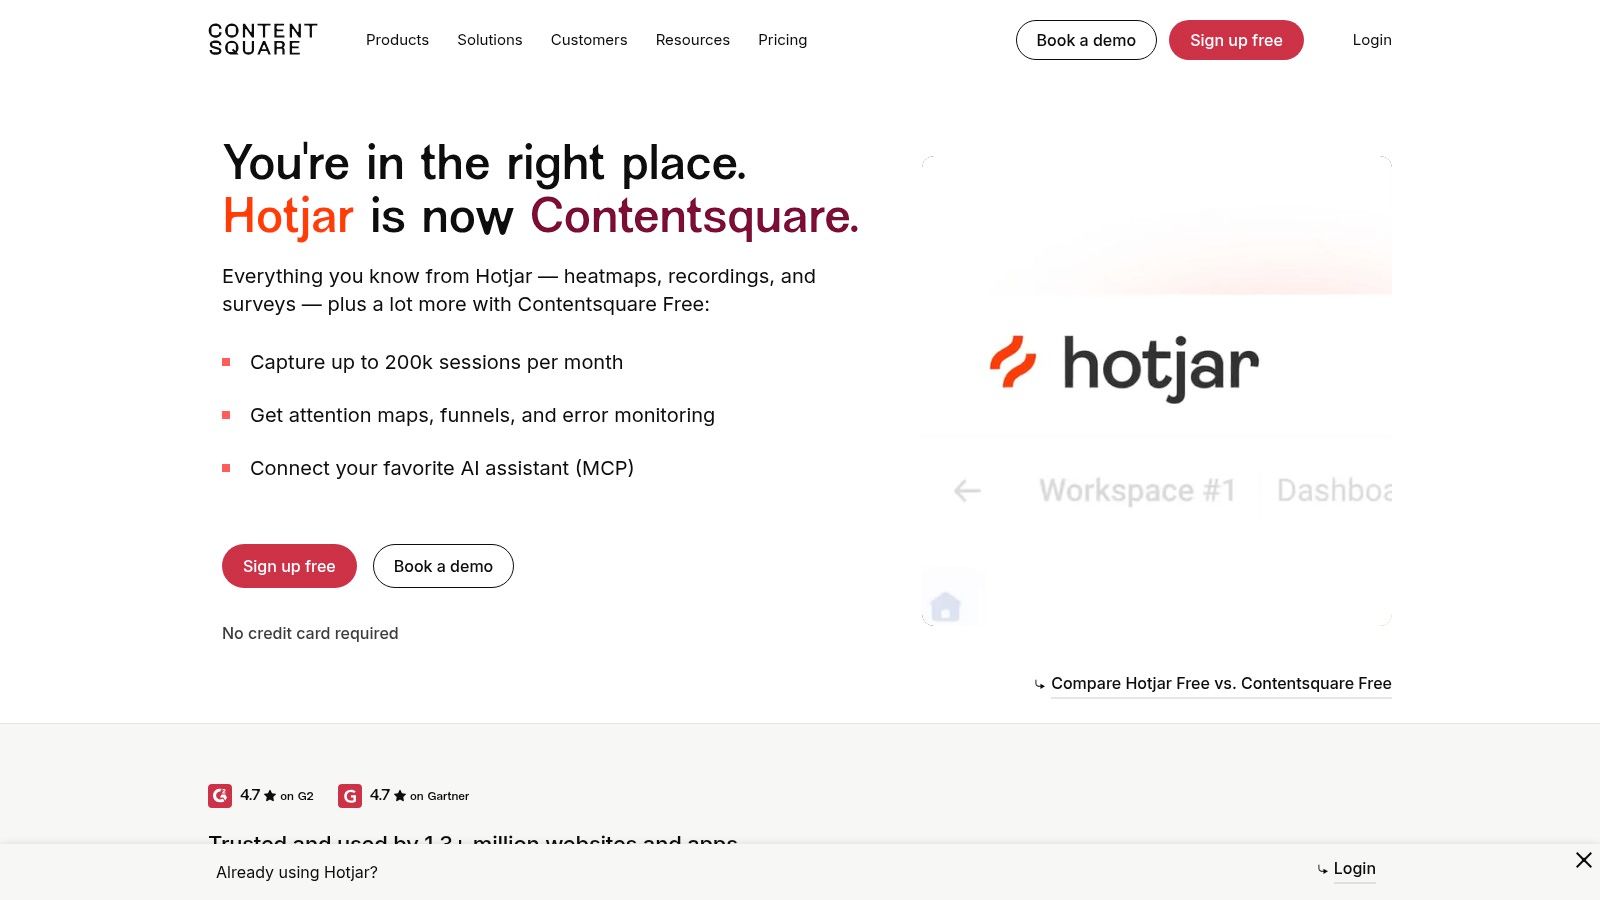This screenshot has width=1600, height=900.
Task: Click the 4.7 on Gartner rating text
Action: [419, 796]
